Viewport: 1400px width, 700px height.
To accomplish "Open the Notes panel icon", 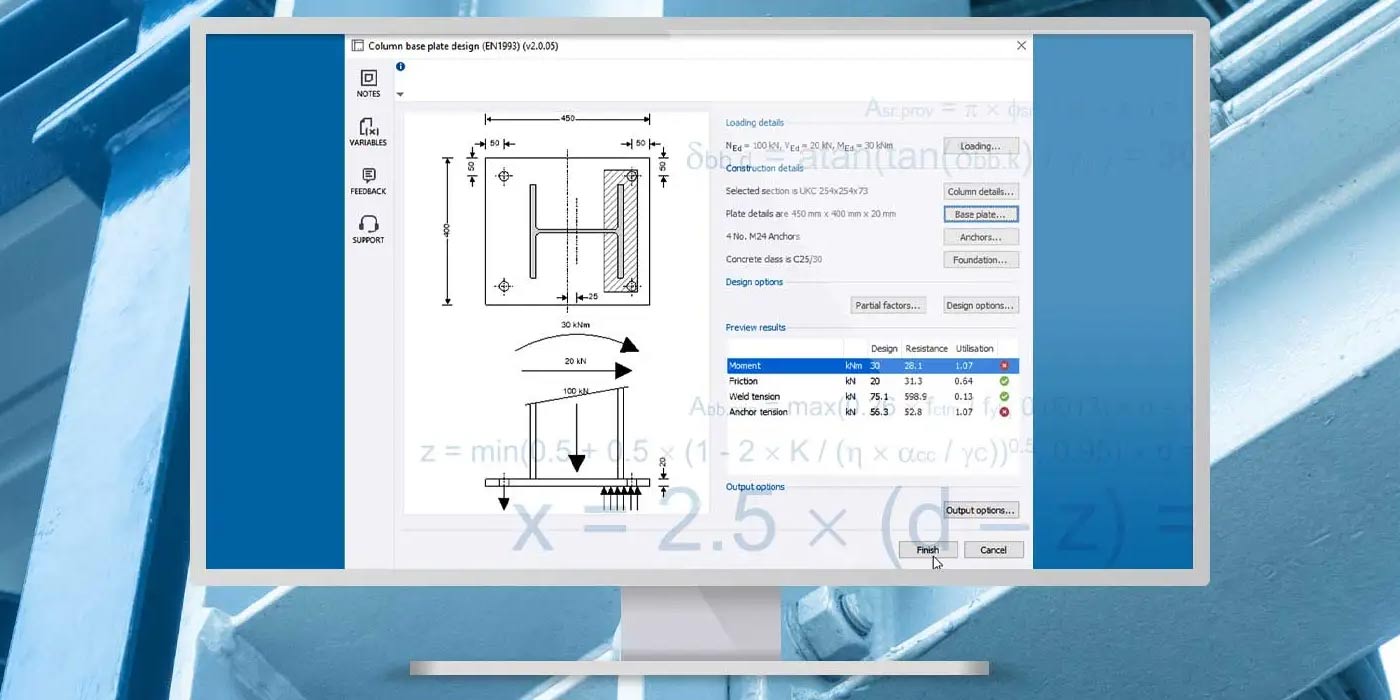I will [368, 79].
